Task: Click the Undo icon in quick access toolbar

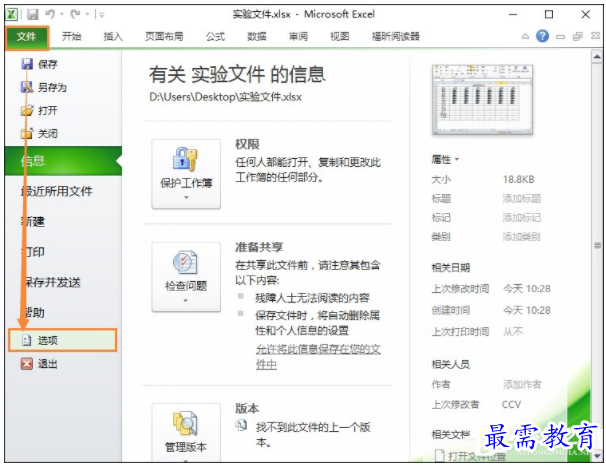Action: (50, 14)
